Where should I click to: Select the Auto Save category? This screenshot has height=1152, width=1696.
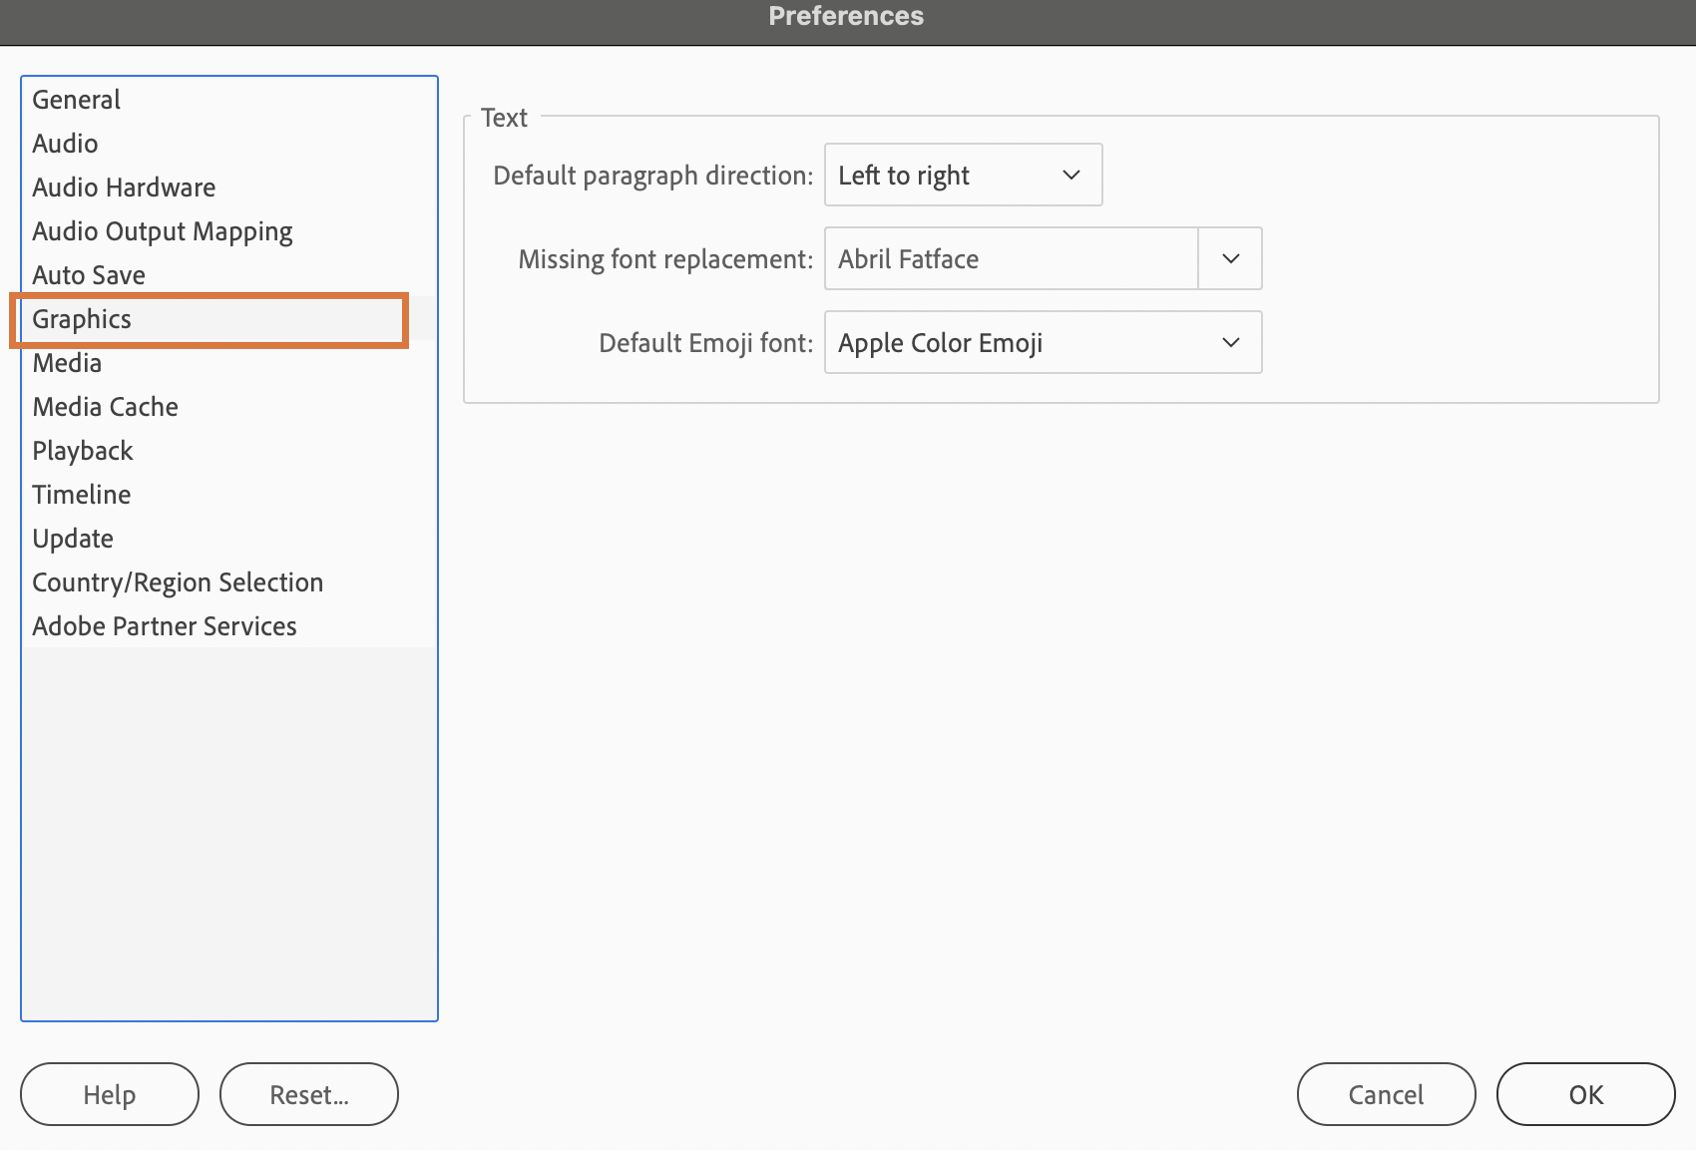point(89,275)
